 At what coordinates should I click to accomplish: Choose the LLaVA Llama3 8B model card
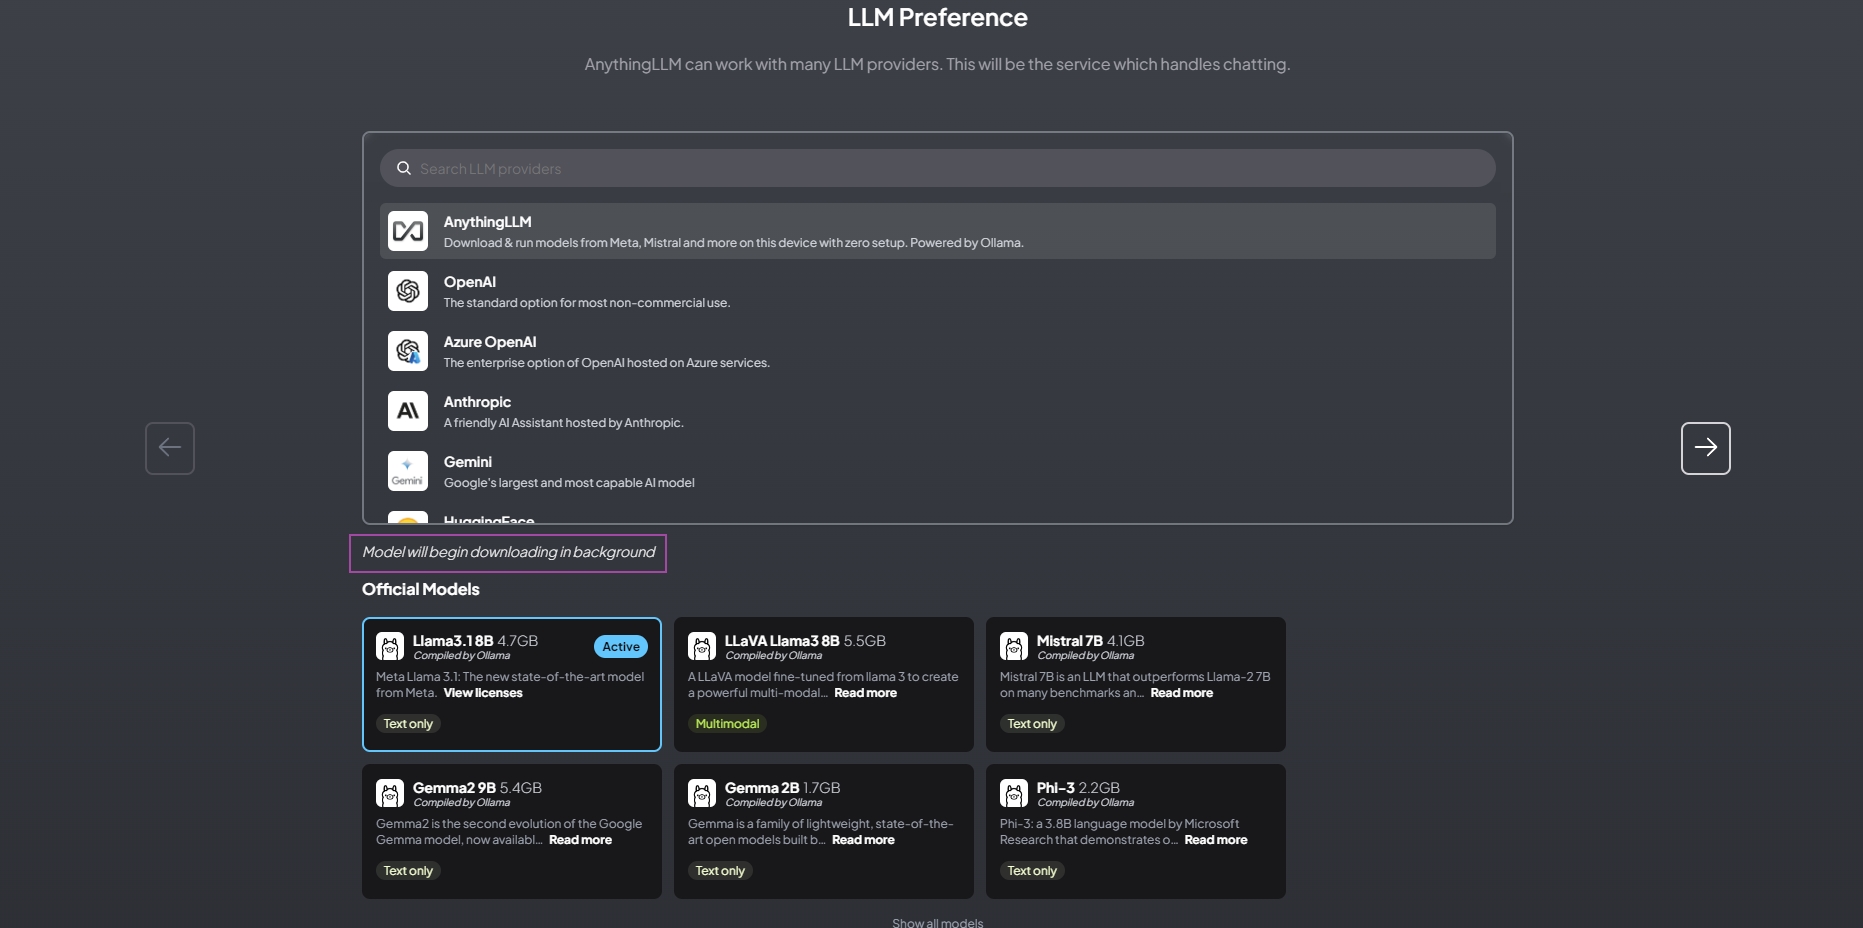pos(823,684)
